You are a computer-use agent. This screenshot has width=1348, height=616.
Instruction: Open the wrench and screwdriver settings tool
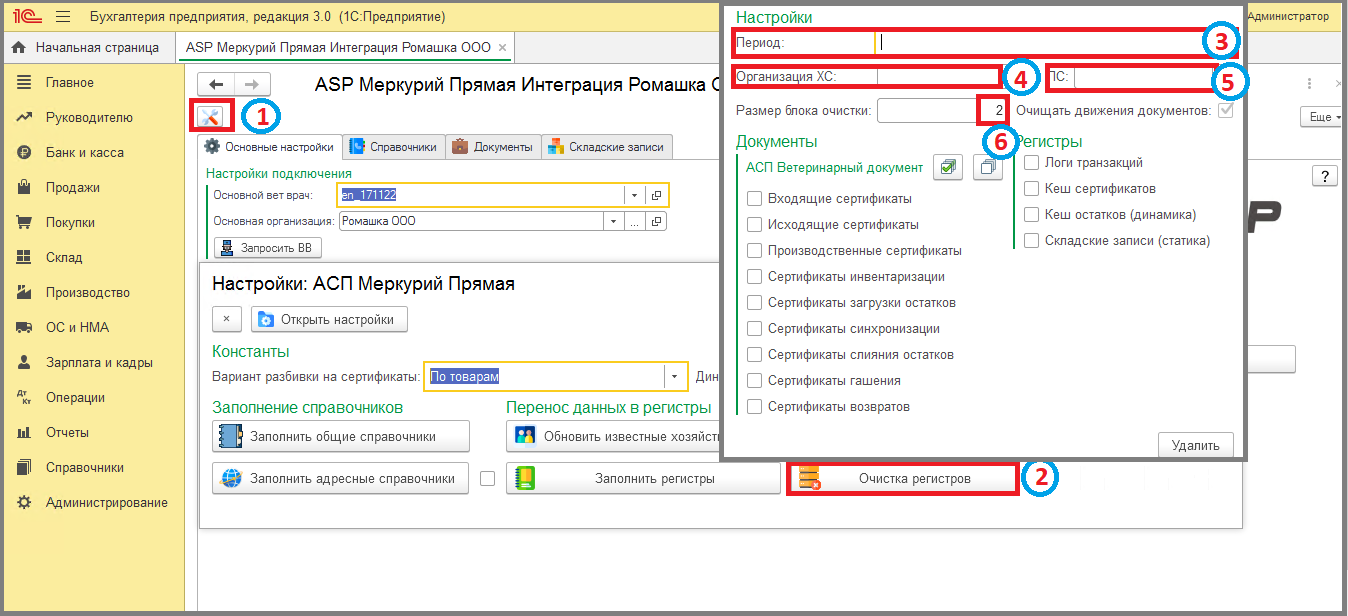tap(212, 116)
